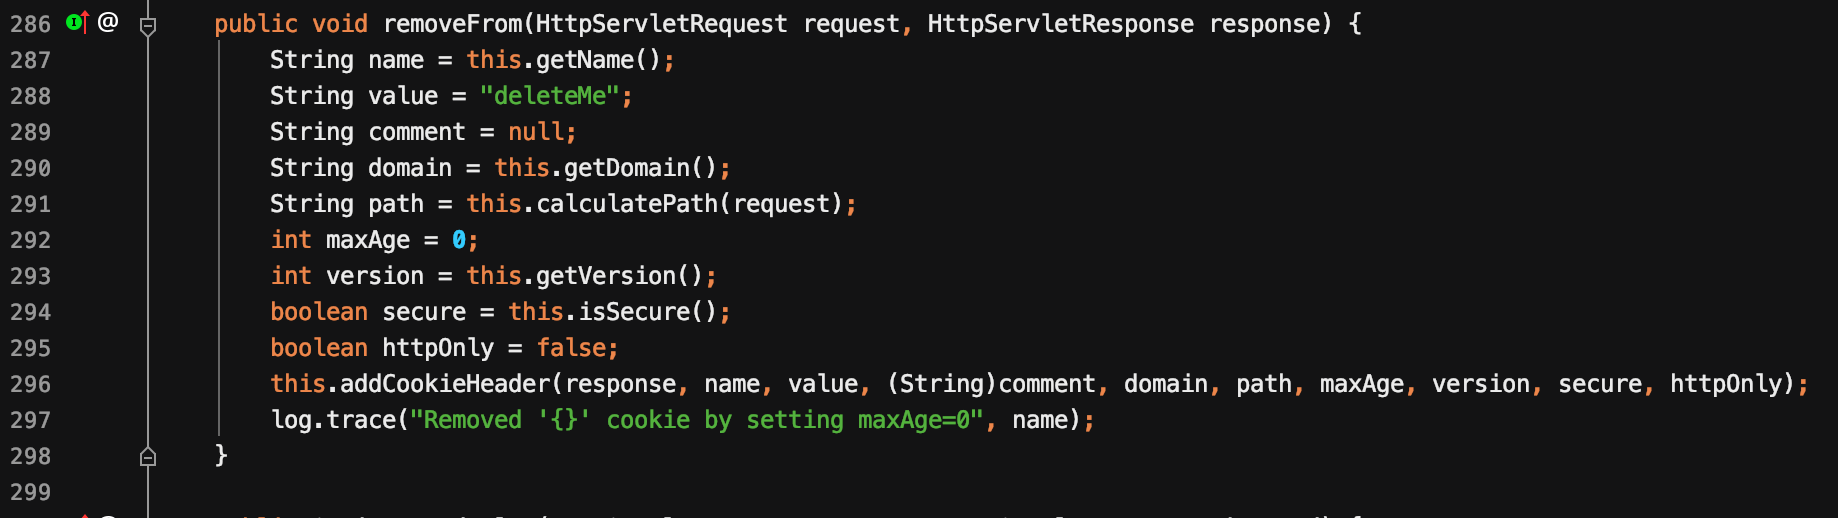Click the closing fold marker at line 298
1838x518 pixels.
148,457
